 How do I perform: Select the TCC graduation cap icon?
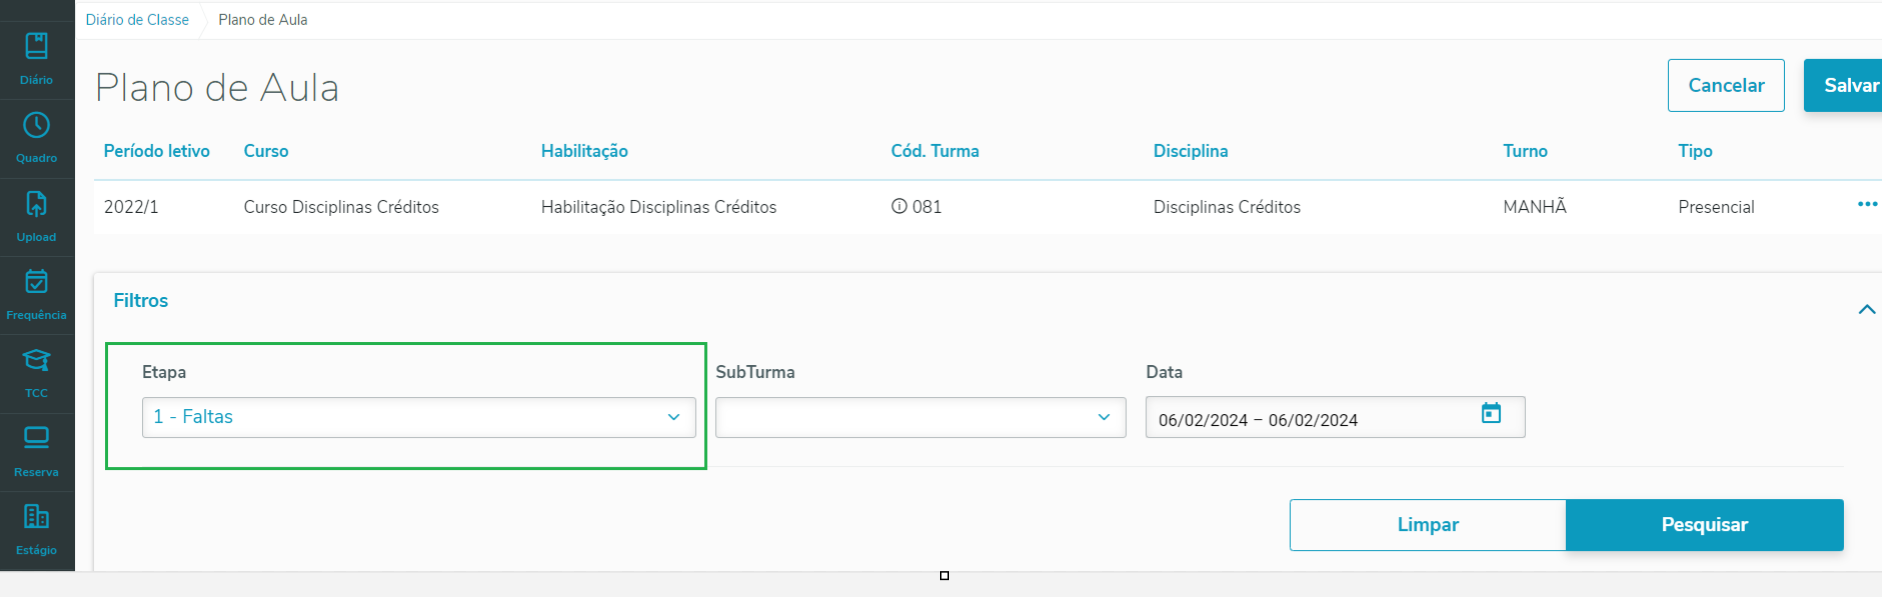(36, 360)
